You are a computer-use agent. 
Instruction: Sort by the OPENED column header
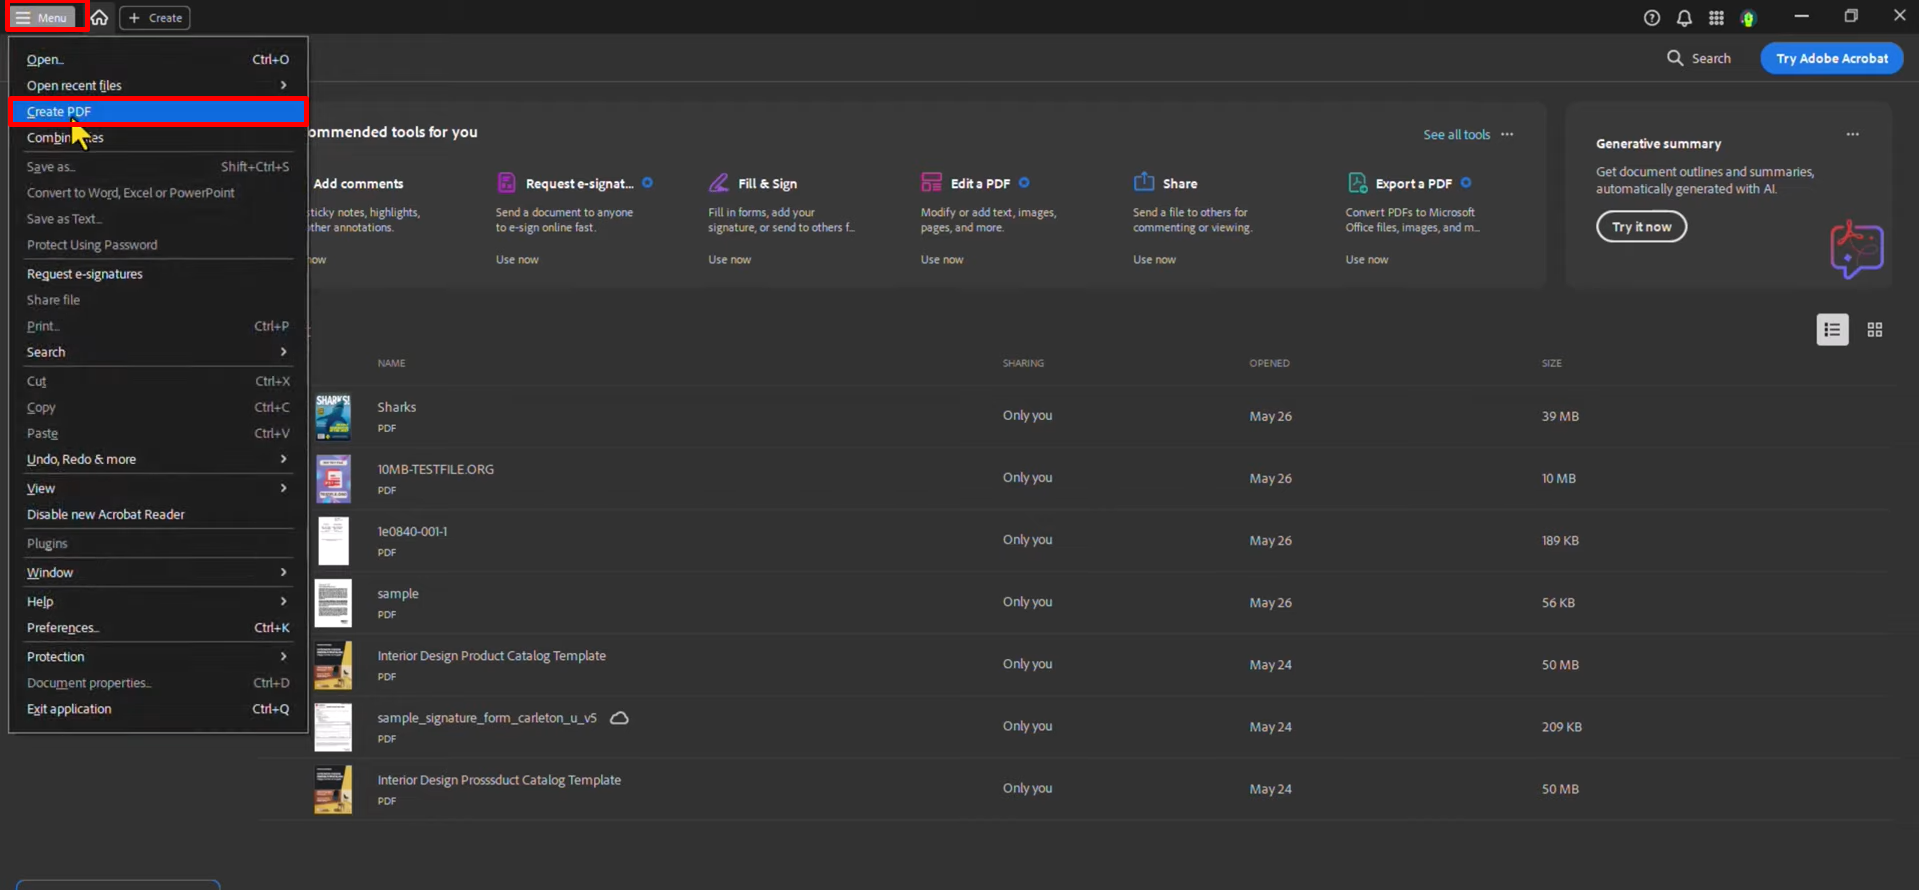click(x=1269, y=363)
